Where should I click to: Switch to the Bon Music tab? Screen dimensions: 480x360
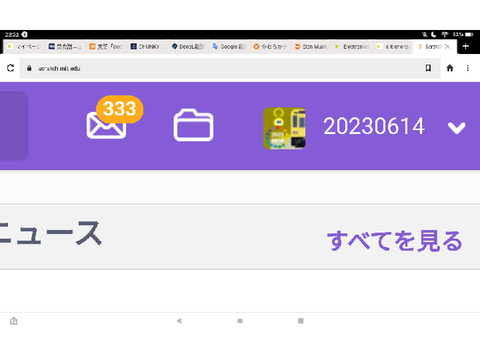tap(311, 46)
